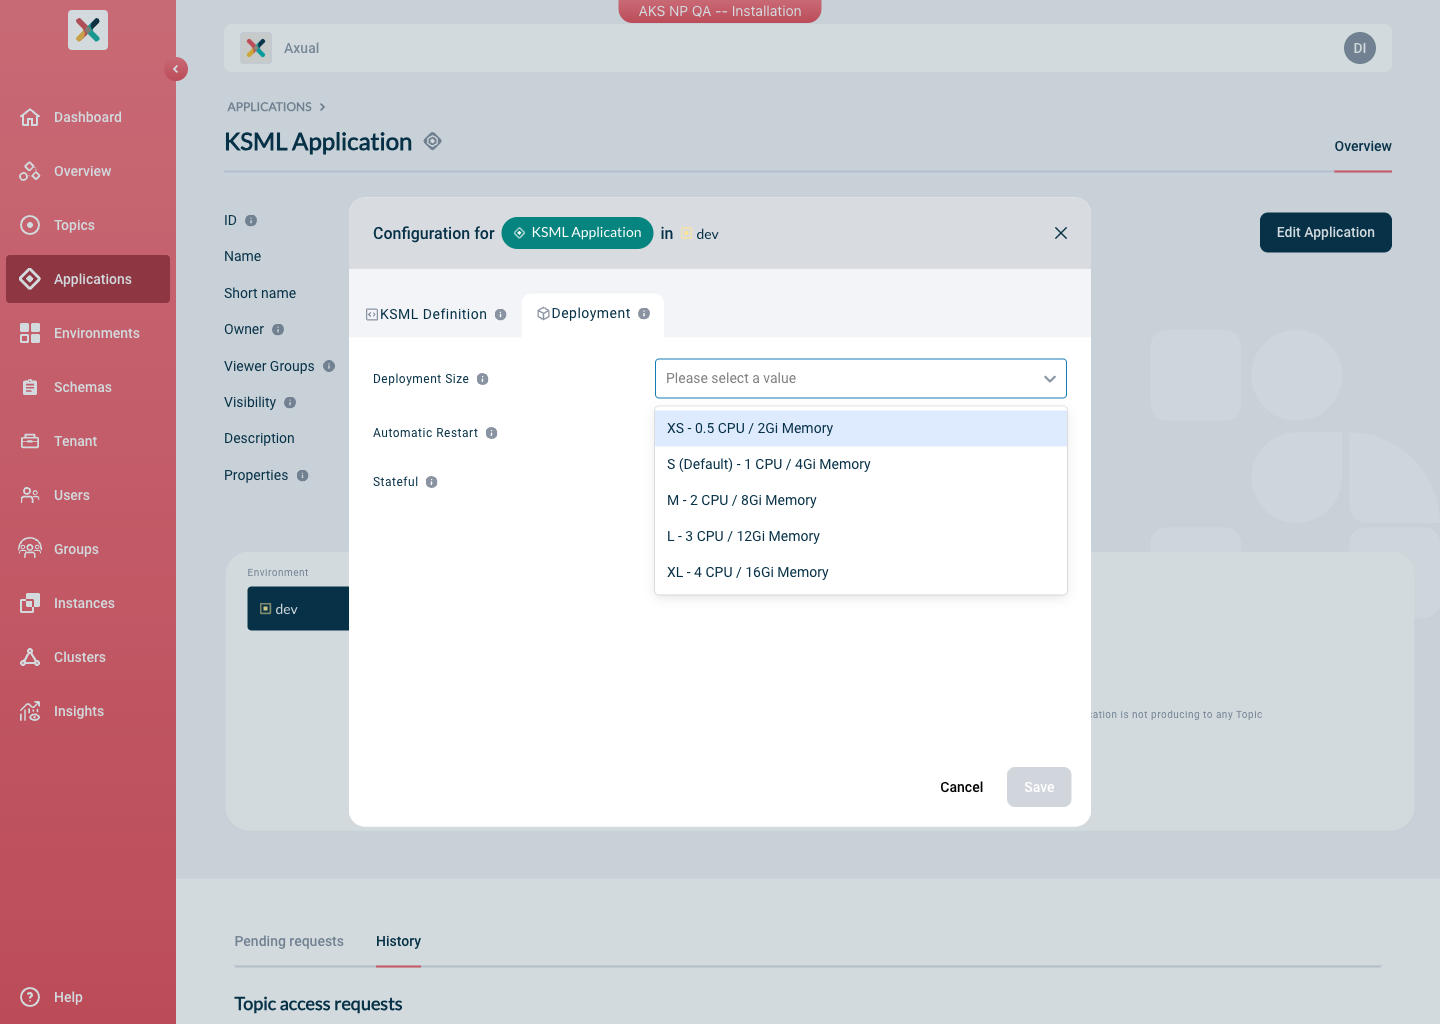Select XL - 4 CPU / 16Gi Memory option
1440x1024 pixels.
click(747, 572)
